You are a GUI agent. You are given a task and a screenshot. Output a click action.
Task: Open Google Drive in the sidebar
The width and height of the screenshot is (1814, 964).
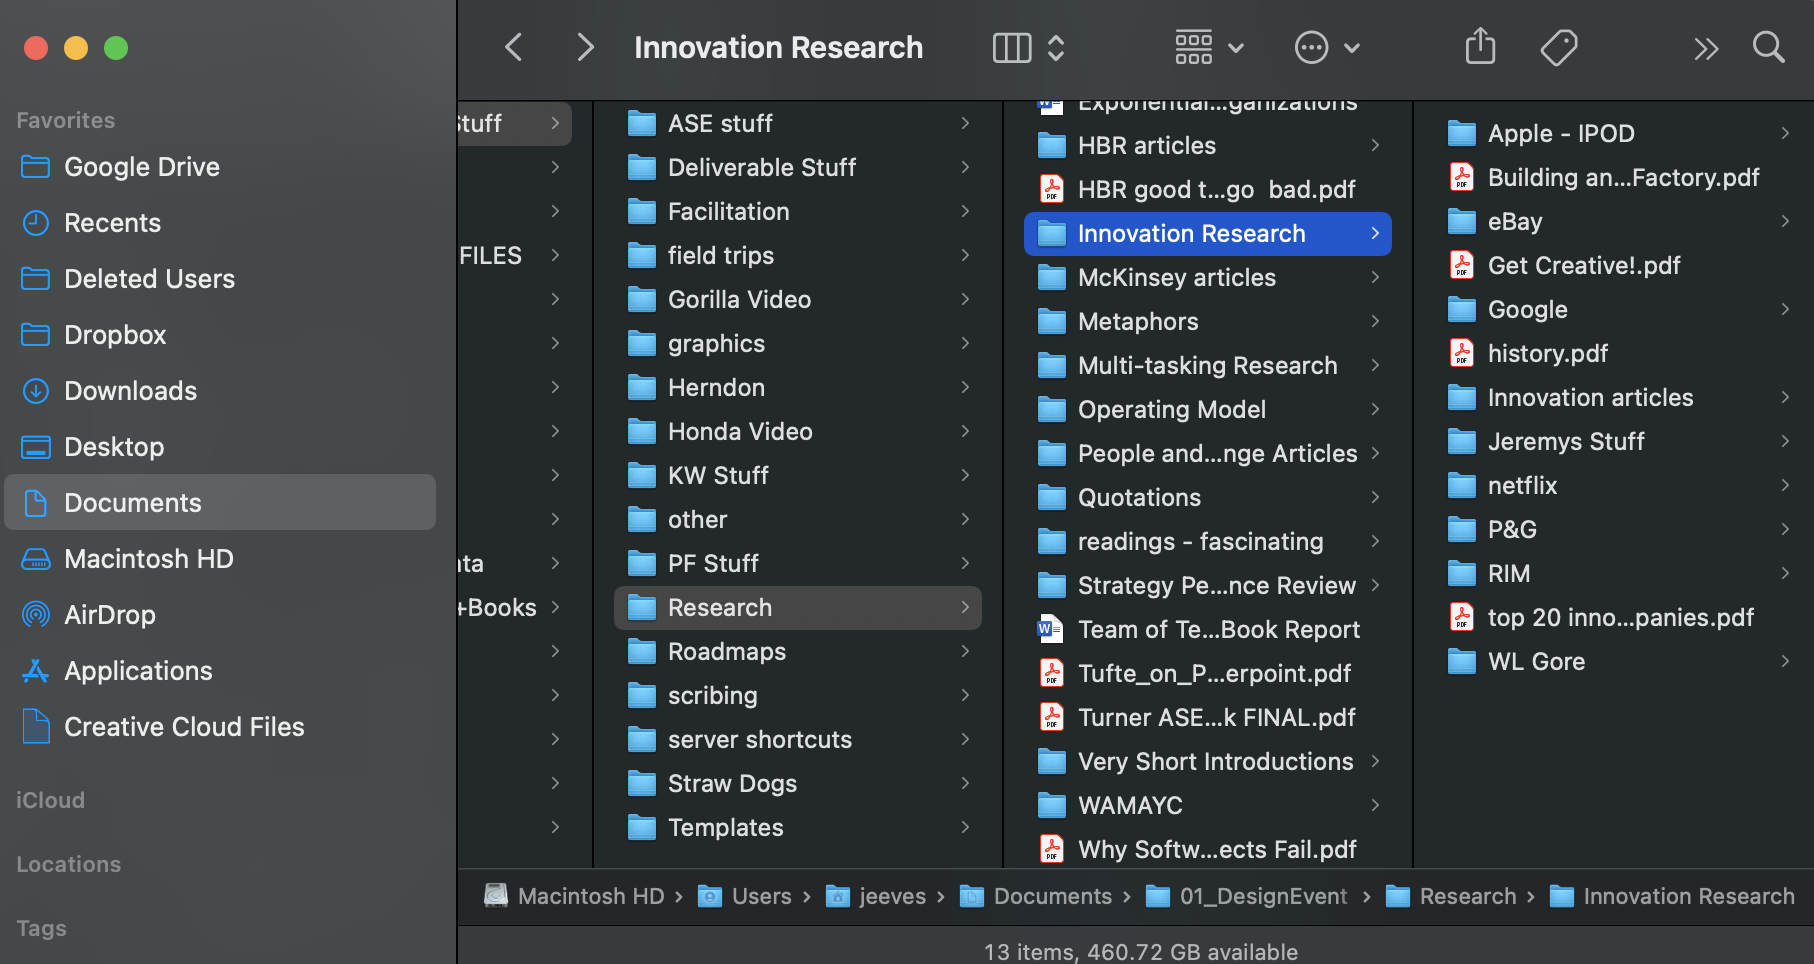coord(220,167)
